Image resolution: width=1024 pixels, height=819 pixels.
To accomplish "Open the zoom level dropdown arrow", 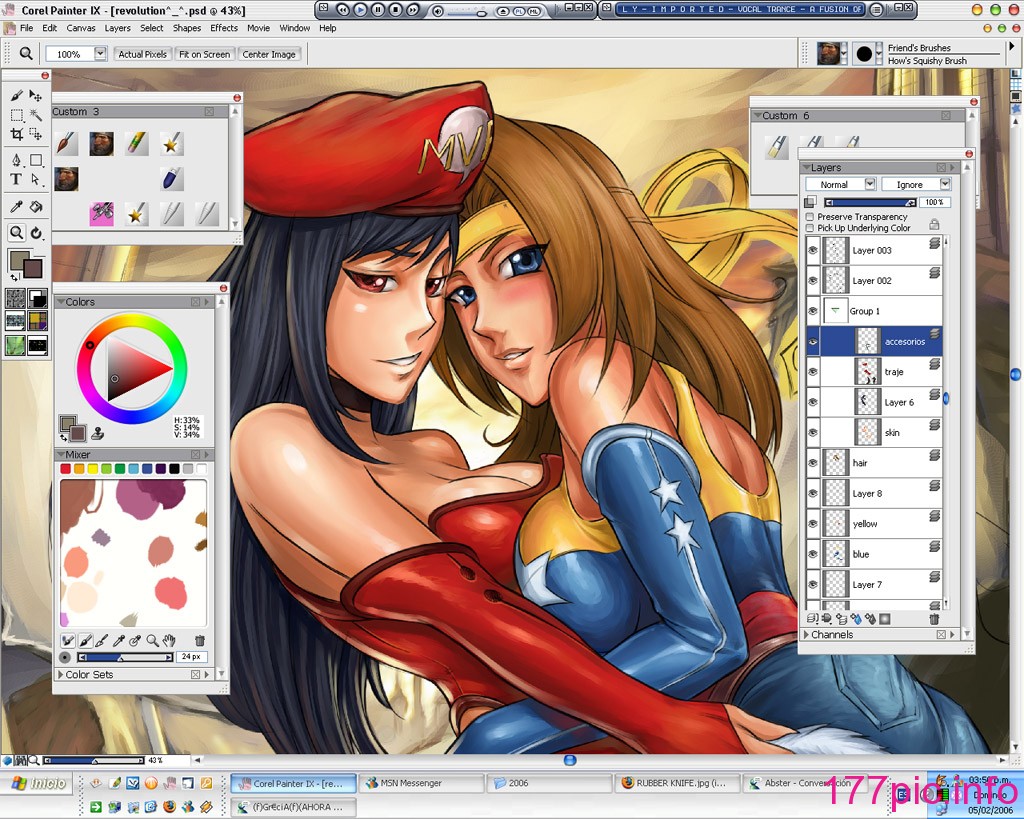I will [x=100, y=54].
